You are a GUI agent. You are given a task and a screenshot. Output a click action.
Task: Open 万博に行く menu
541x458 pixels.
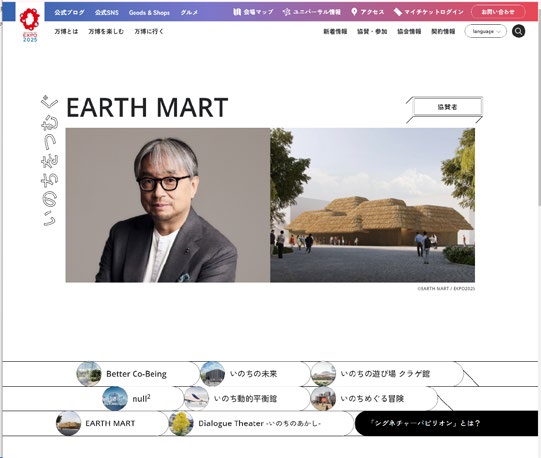pyautogui.click(x=149, y=31)
